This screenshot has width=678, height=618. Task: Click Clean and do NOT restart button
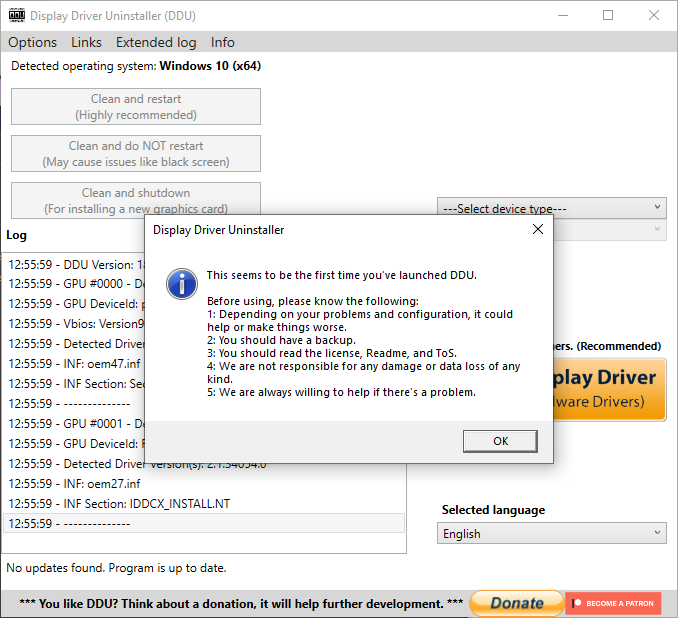(136, 154)
